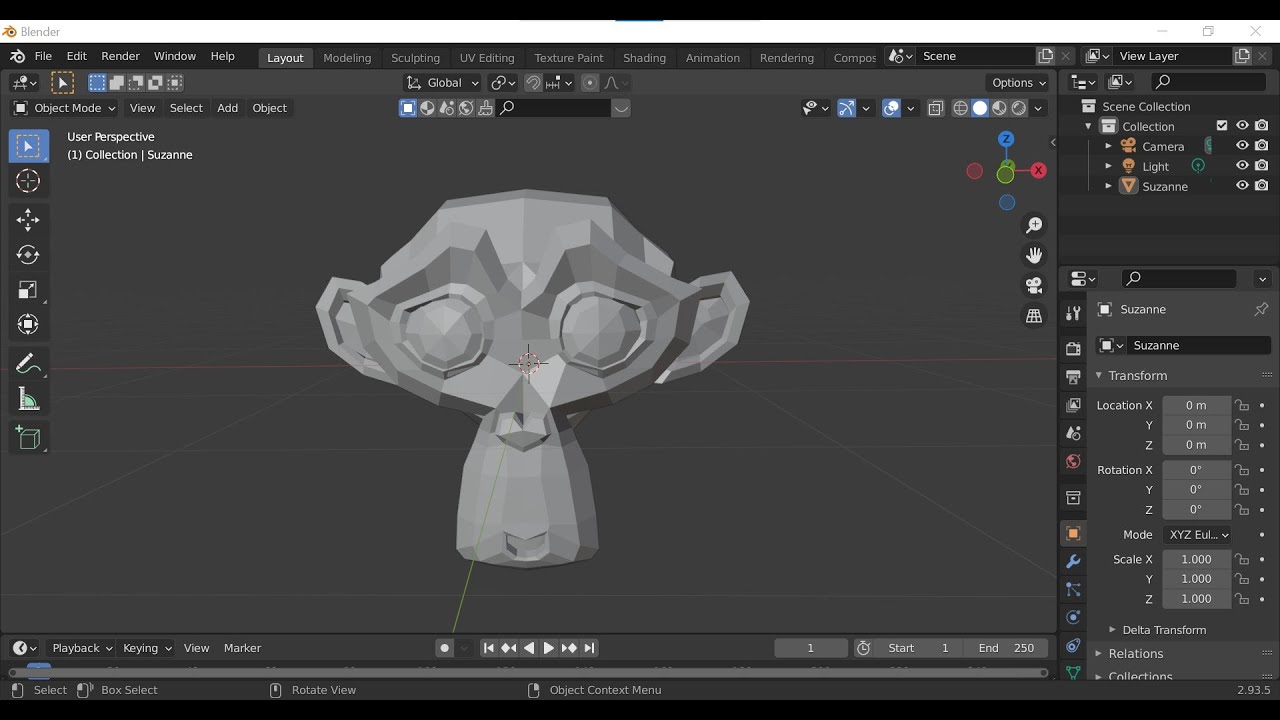Click the End frame 250 field

tap(1008, 648)
